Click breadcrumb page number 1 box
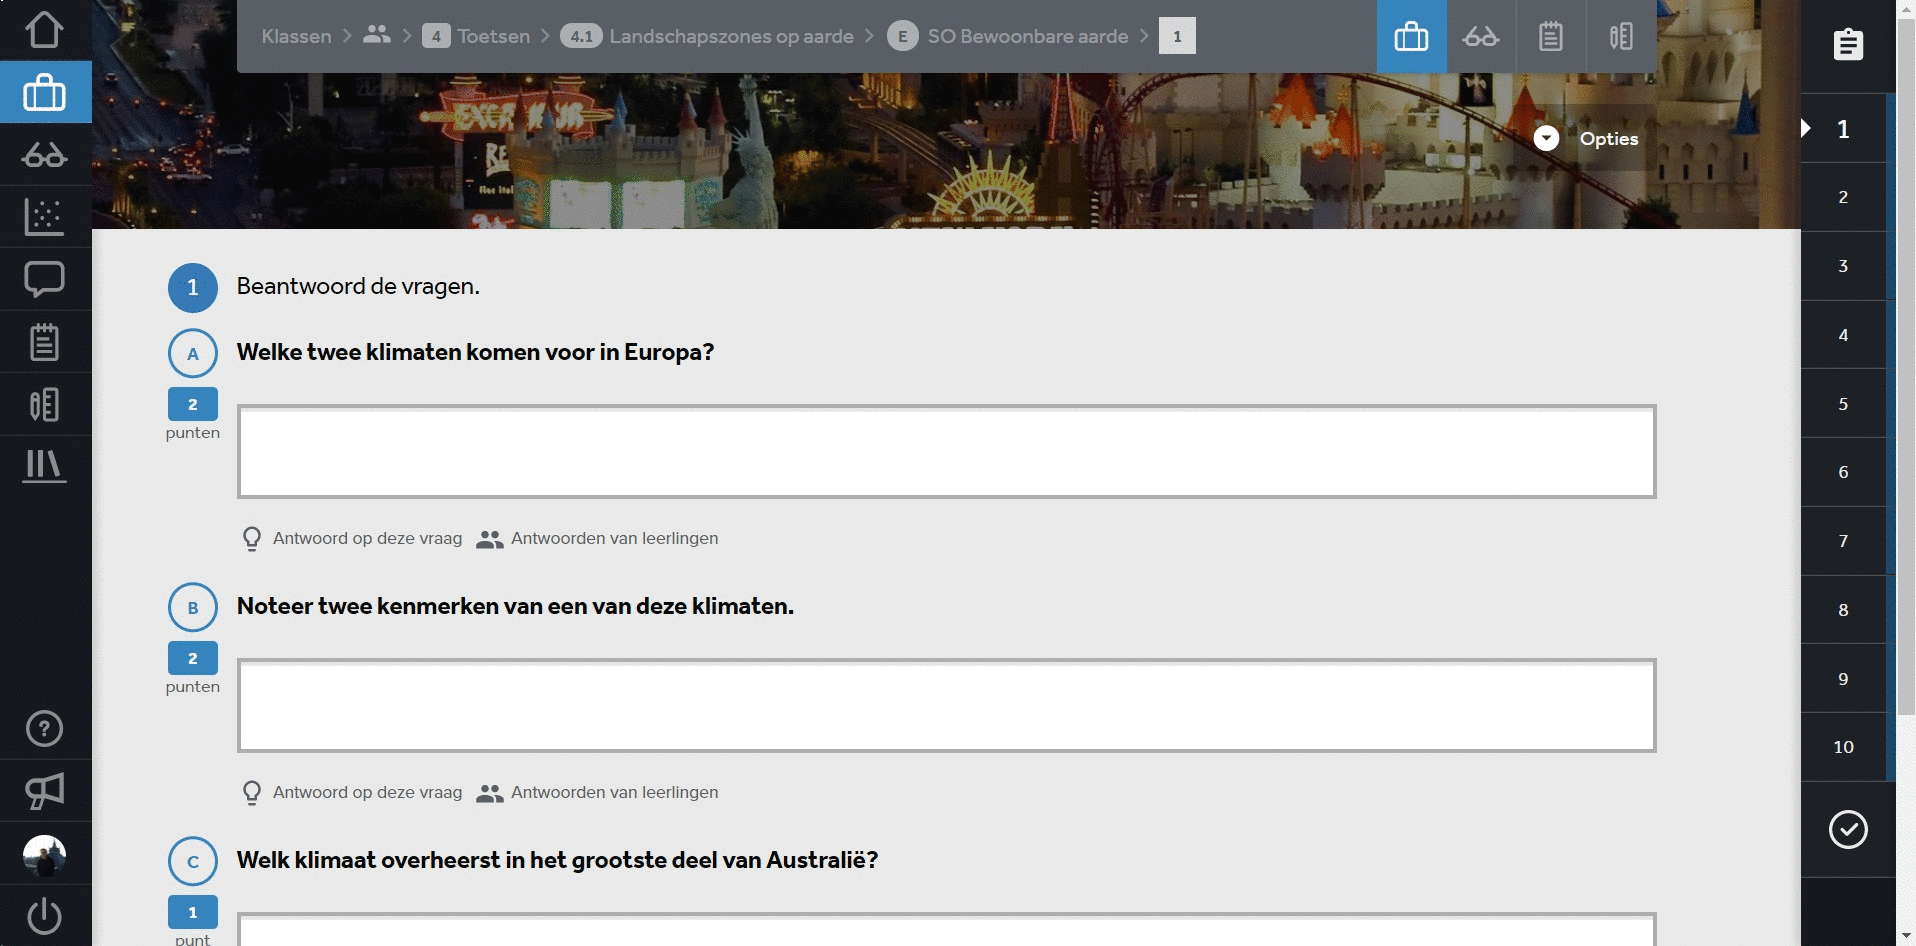 pyautogui.click(x=1177, y=36)
